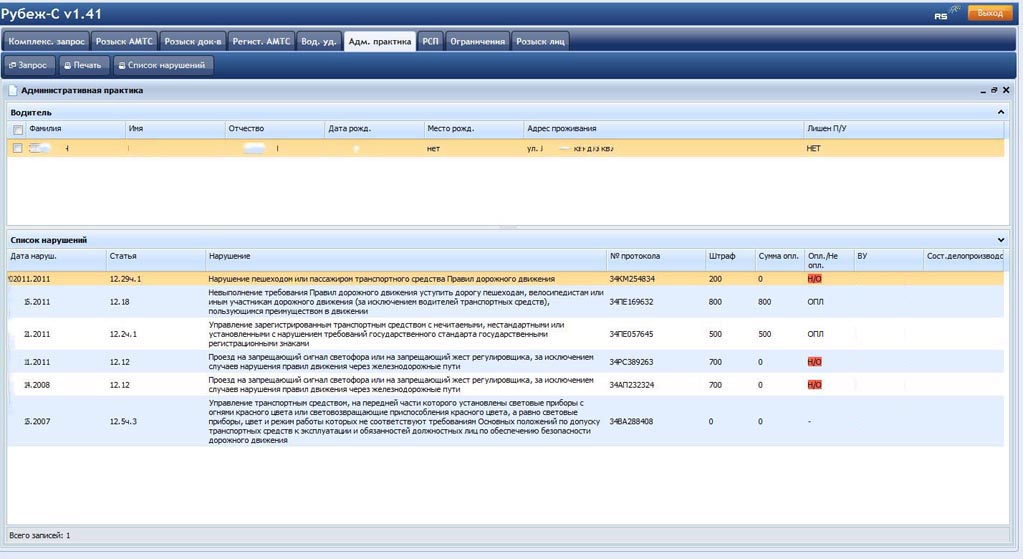1023x559 pixels.
Task: Click the orange Выход button
Action: pyautogui.click(x=989, y=13)
